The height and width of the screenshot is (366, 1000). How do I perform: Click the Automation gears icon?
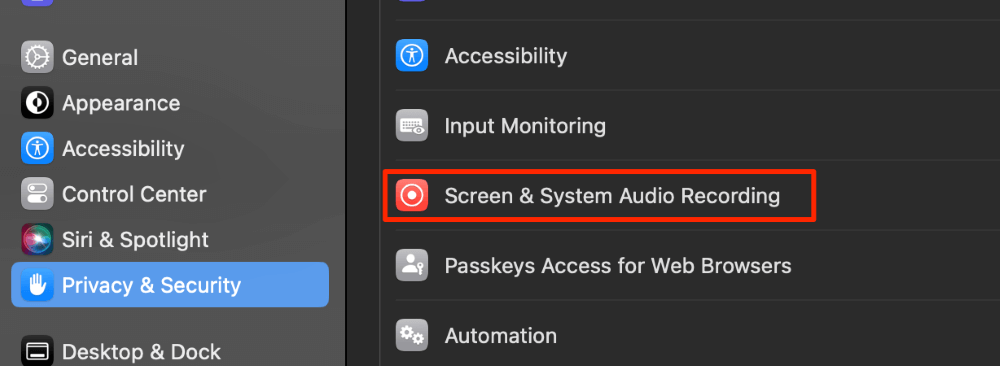pyautogui.click(x=411, y=335)
